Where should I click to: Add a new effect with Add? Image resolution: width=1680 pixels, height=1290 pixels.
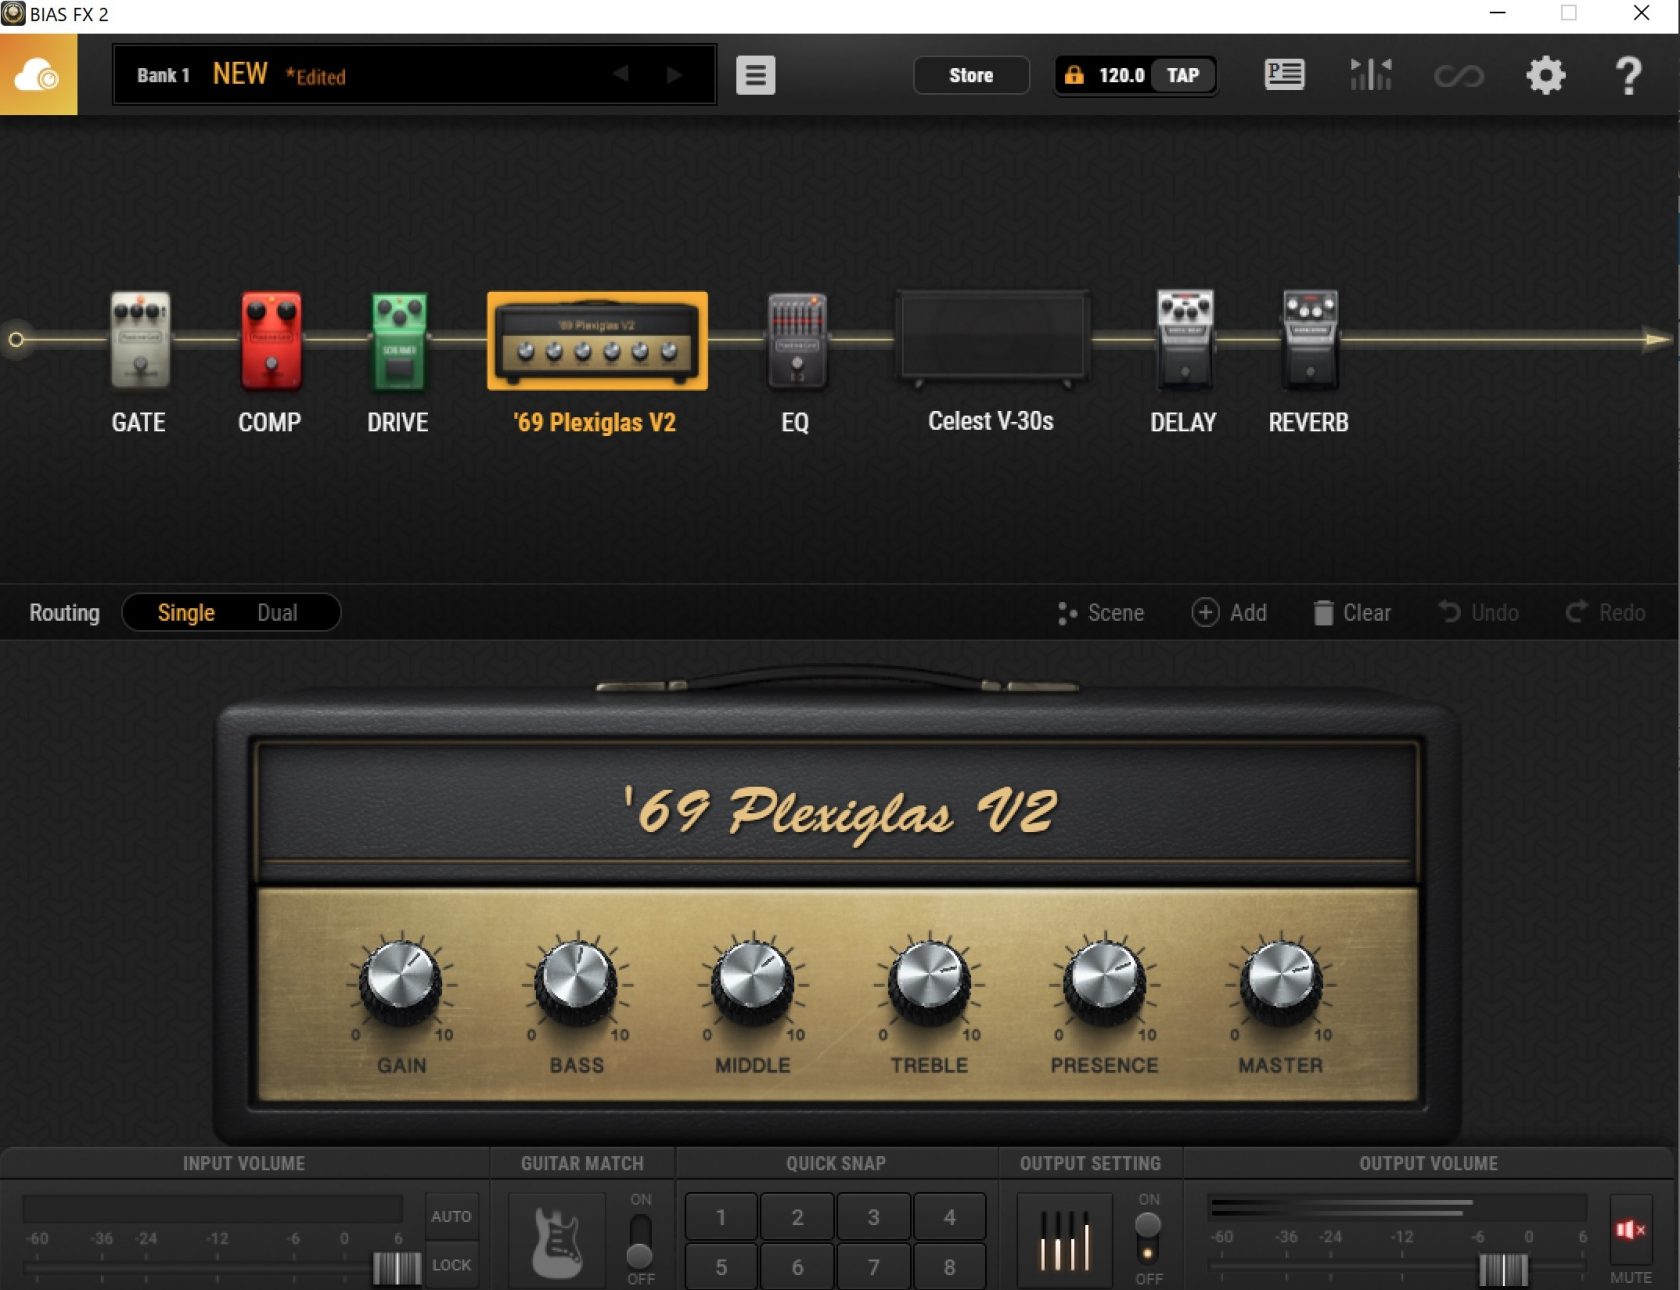tap(1229, 612)
